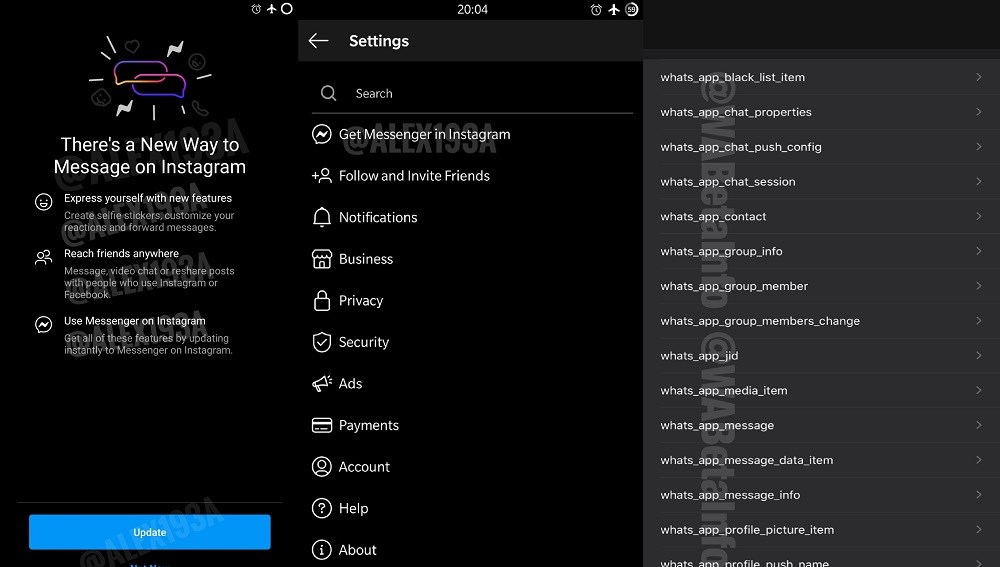Screen dimensions: 1000x567
Task: Go back using the Settings arrow
Action: click(x=318, y=41)
